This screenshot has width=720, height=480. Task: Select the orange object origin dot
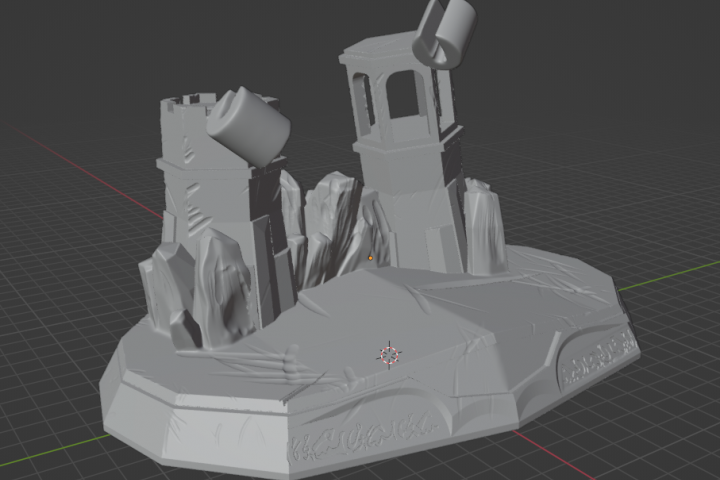click(x=371, y=258)
